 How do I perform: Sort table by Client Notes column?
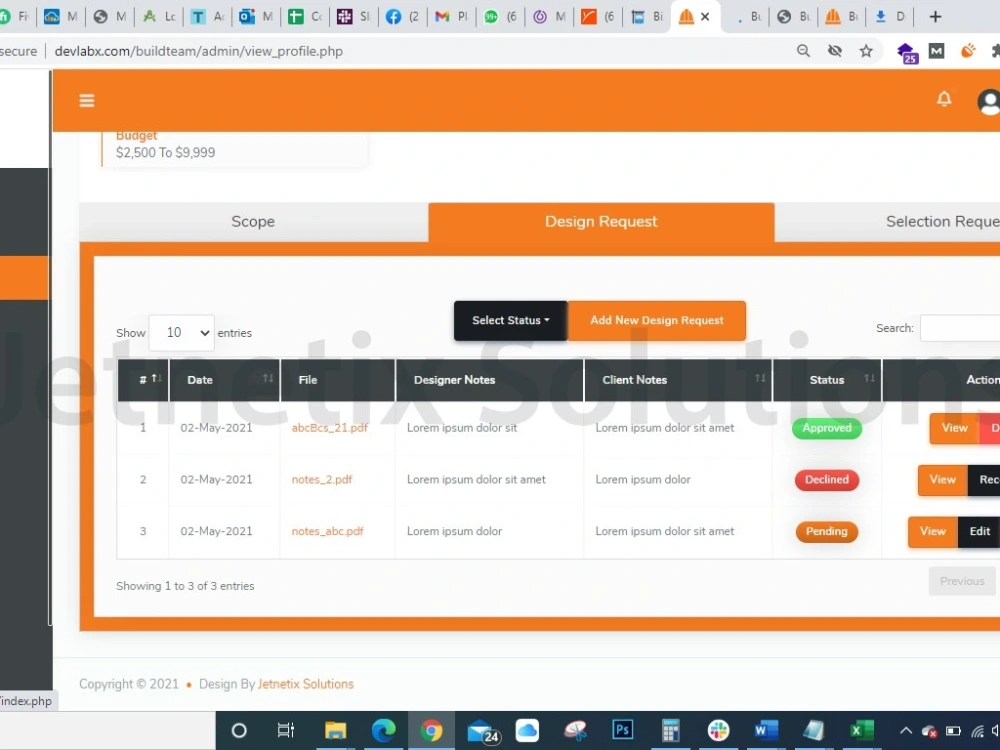pyautogui.click(x=678, y=380)
